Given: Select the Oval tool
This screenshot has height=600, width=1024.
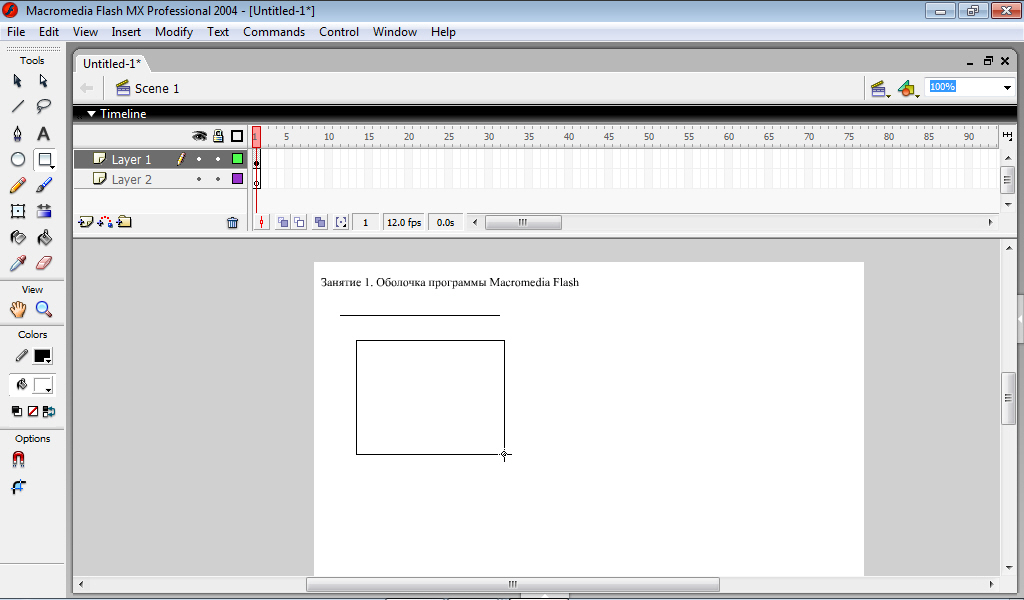Looking at the screenshot, I should 18,159.
